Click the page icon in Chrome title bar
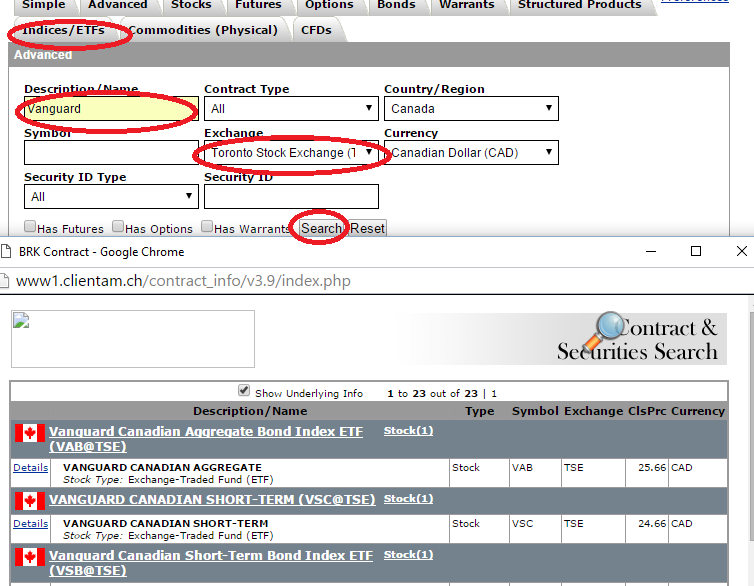This screenshot has width=754, height=586. [x=8, y=252]
